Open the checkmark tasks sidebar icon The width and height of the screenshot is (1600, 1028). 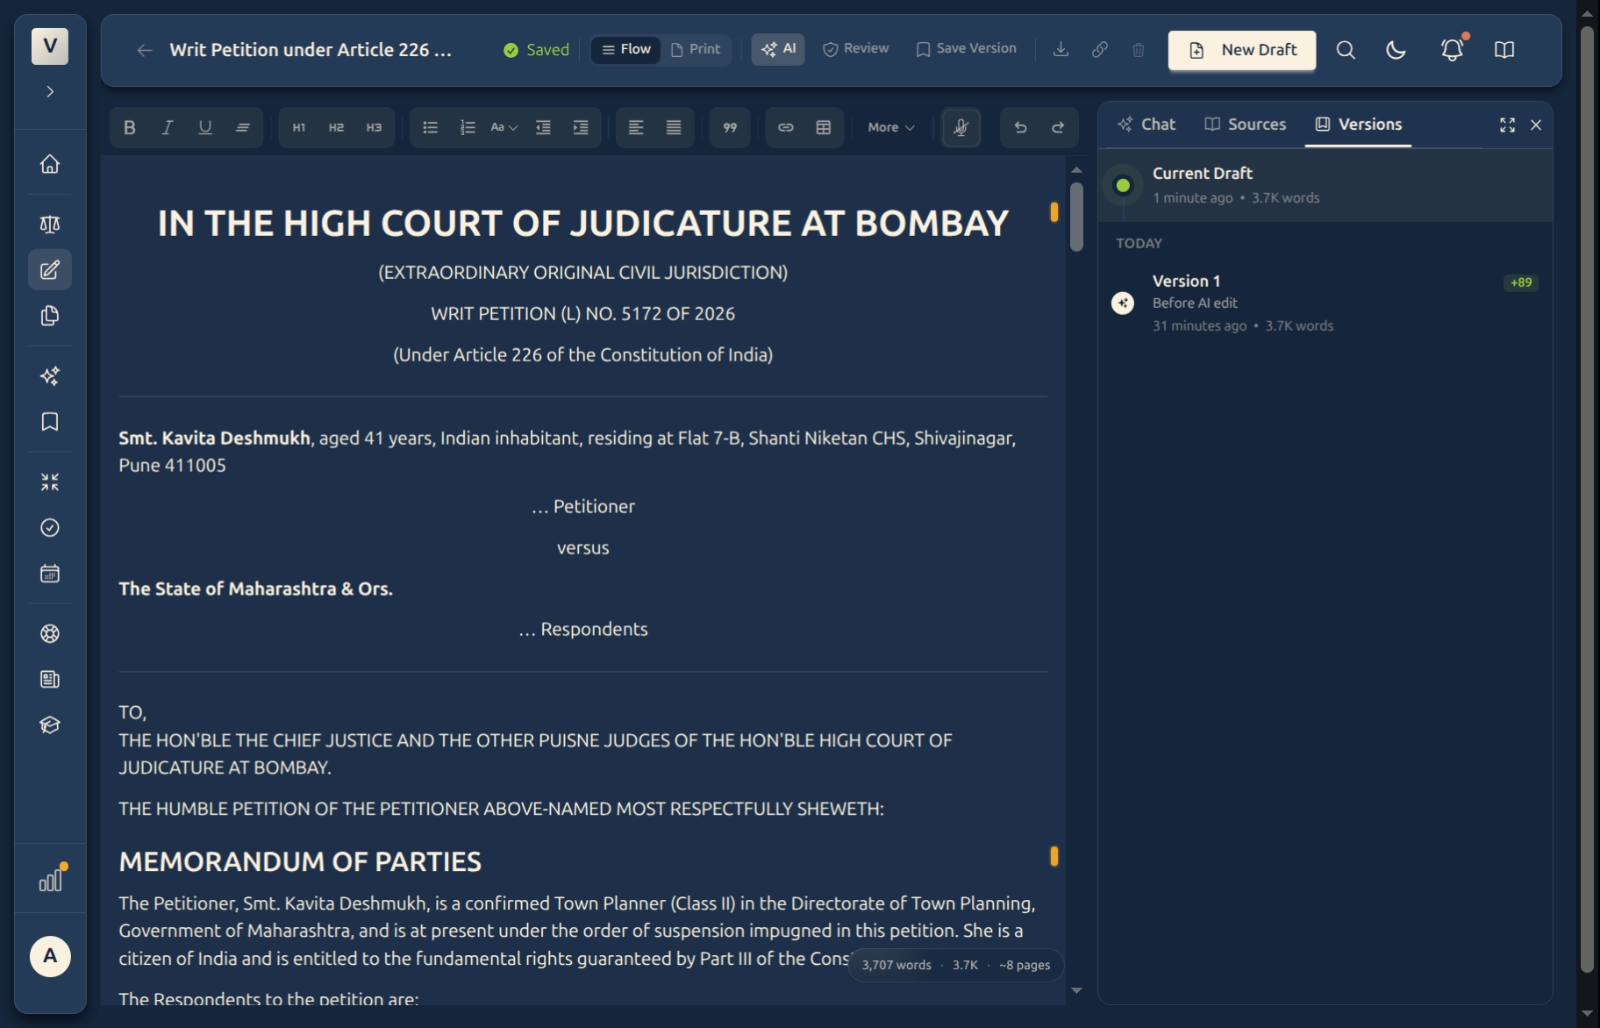pyautogui.click(x=50, y=528)
